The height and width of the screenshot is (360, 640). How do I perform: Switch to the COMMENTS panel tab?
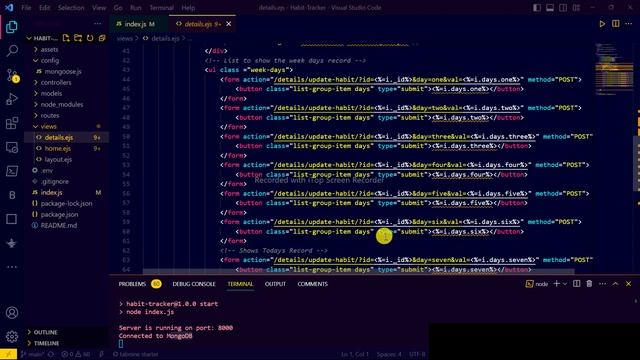(x=312, y=284)
